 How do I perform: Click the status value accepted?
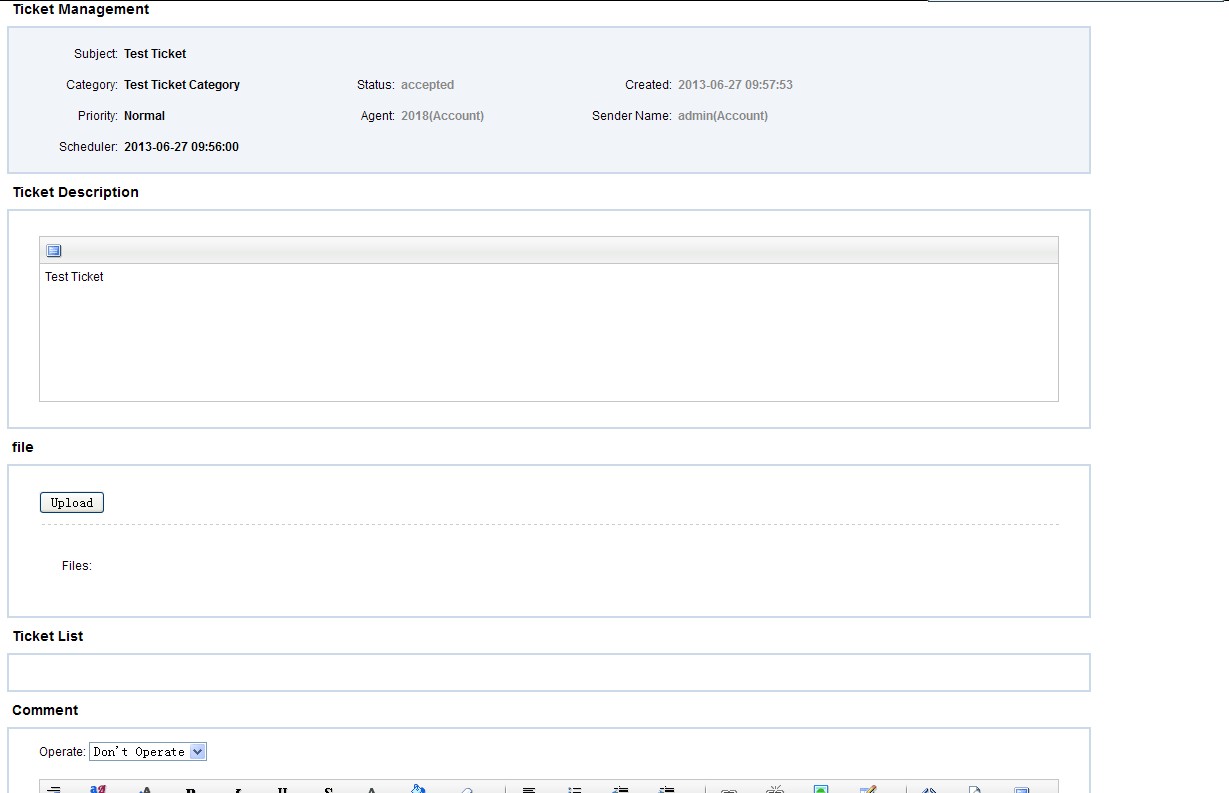point(427,85)
